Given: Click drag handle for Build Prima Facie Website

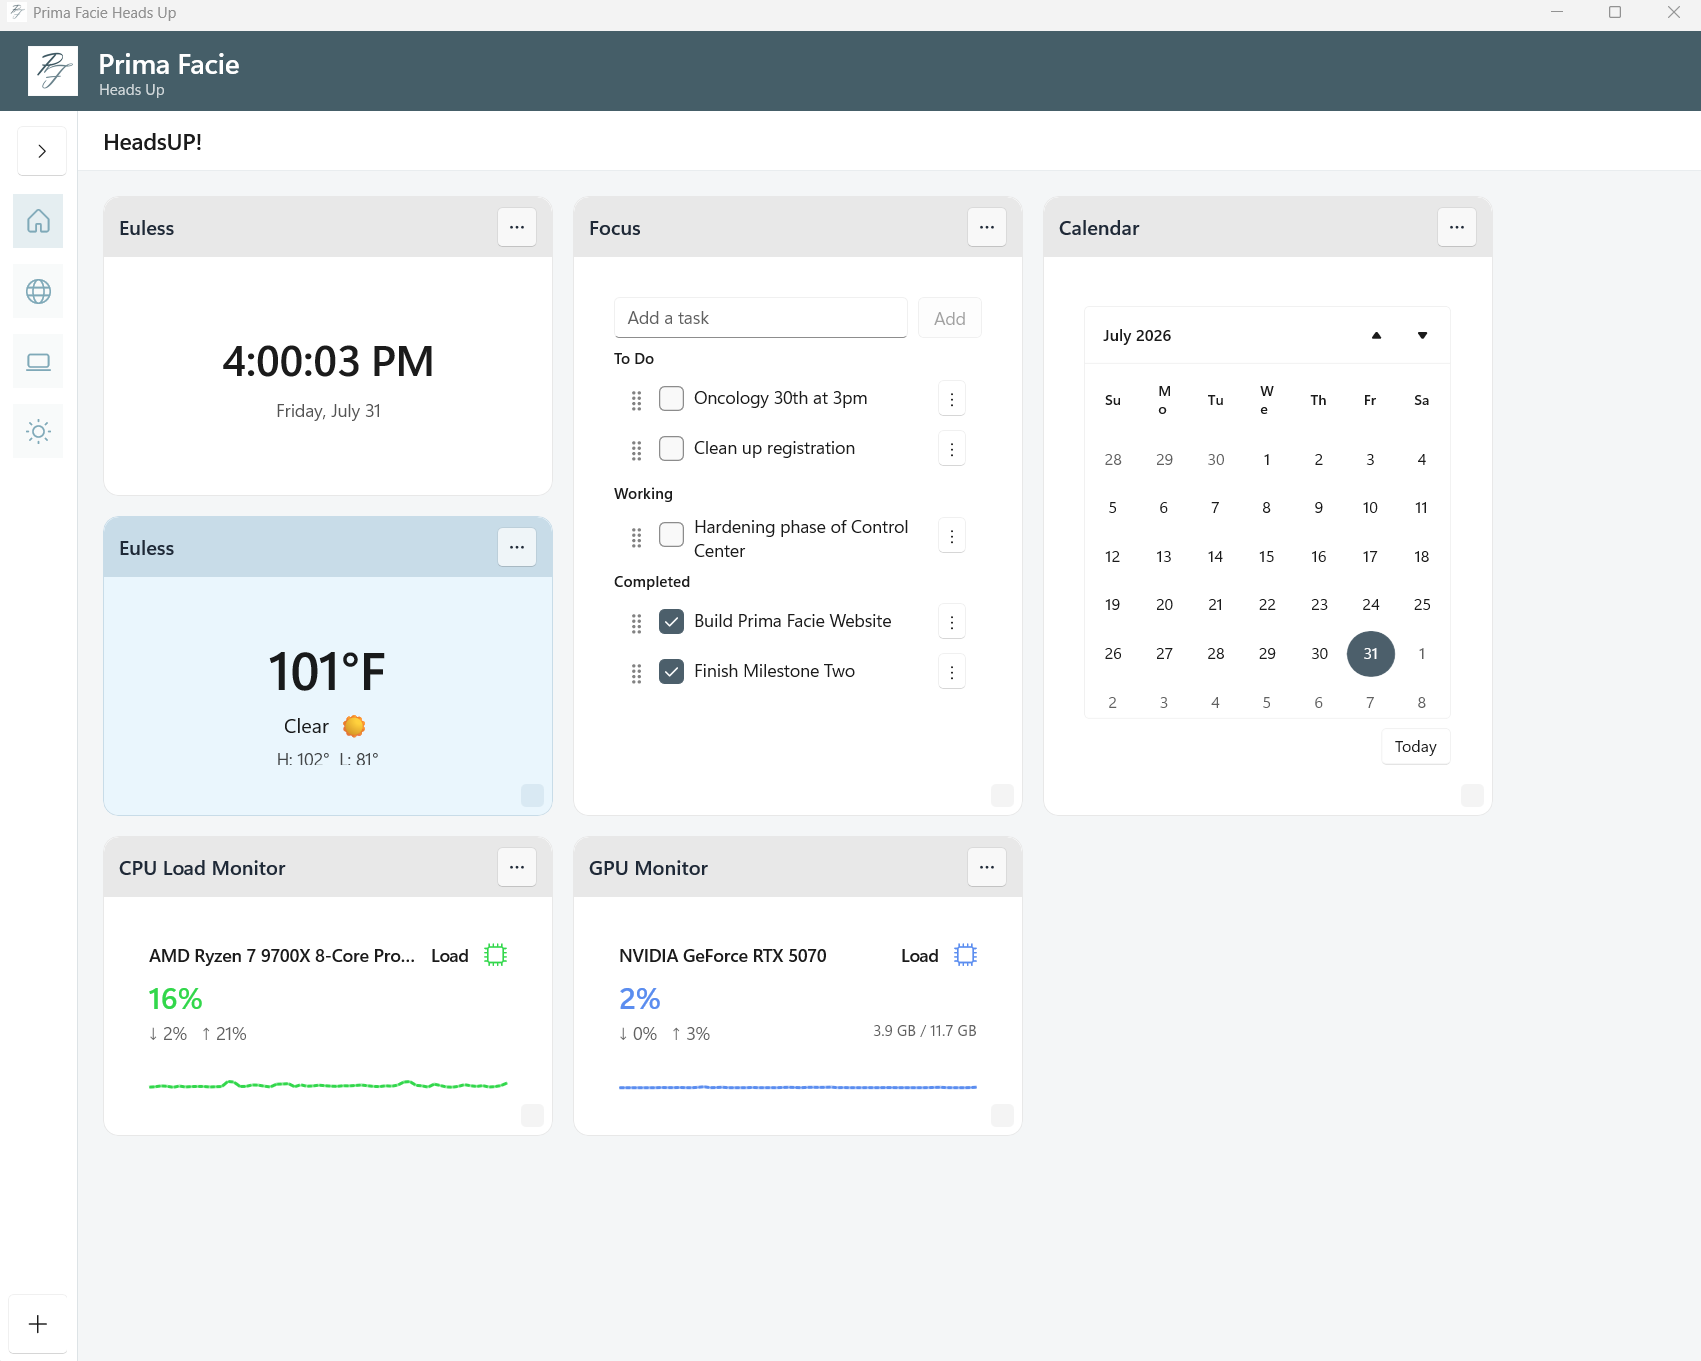Looking at the screenshot, I should (637, 624).
